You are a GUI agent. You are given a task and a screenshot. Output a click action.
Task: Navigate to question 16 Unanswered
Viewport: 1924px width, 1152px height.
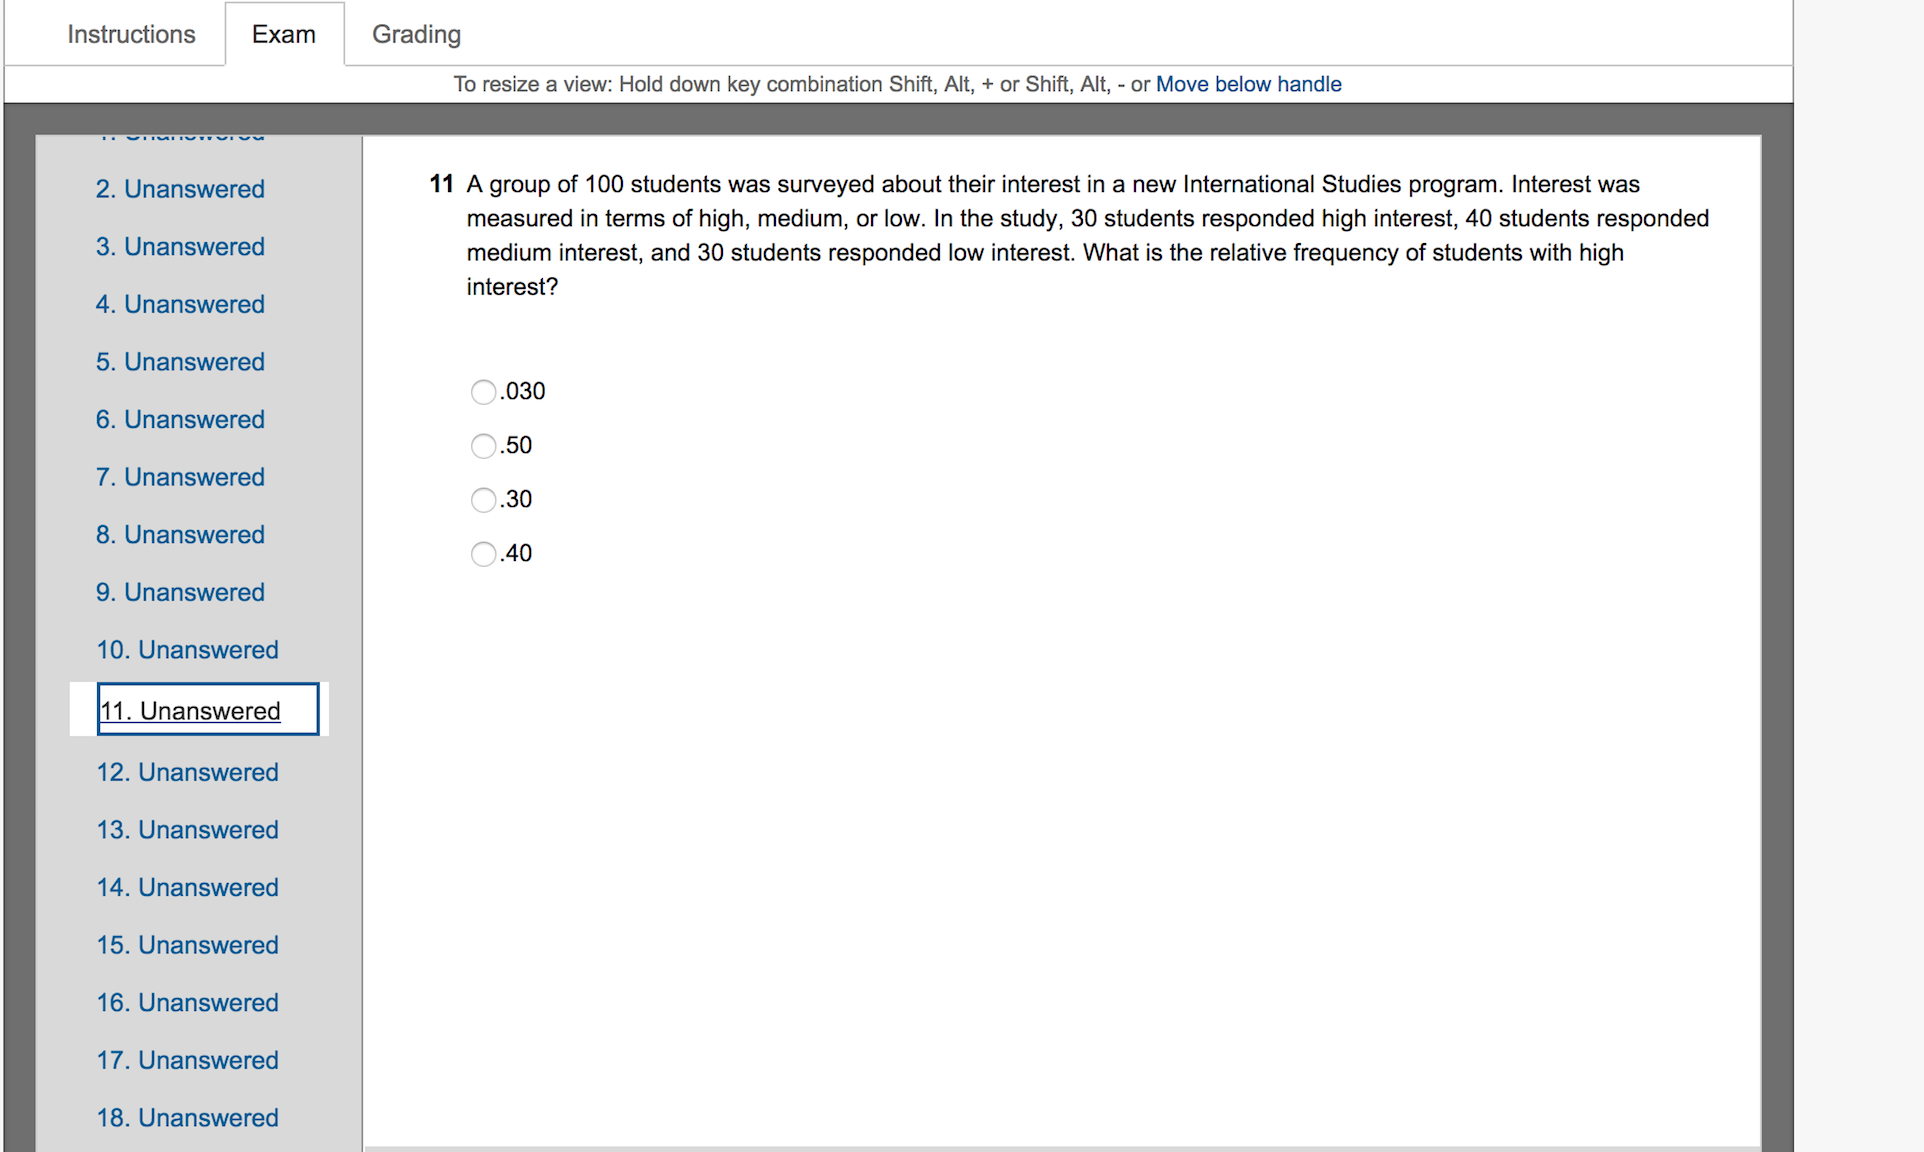pyautogui.click(x=187, y=1002)
